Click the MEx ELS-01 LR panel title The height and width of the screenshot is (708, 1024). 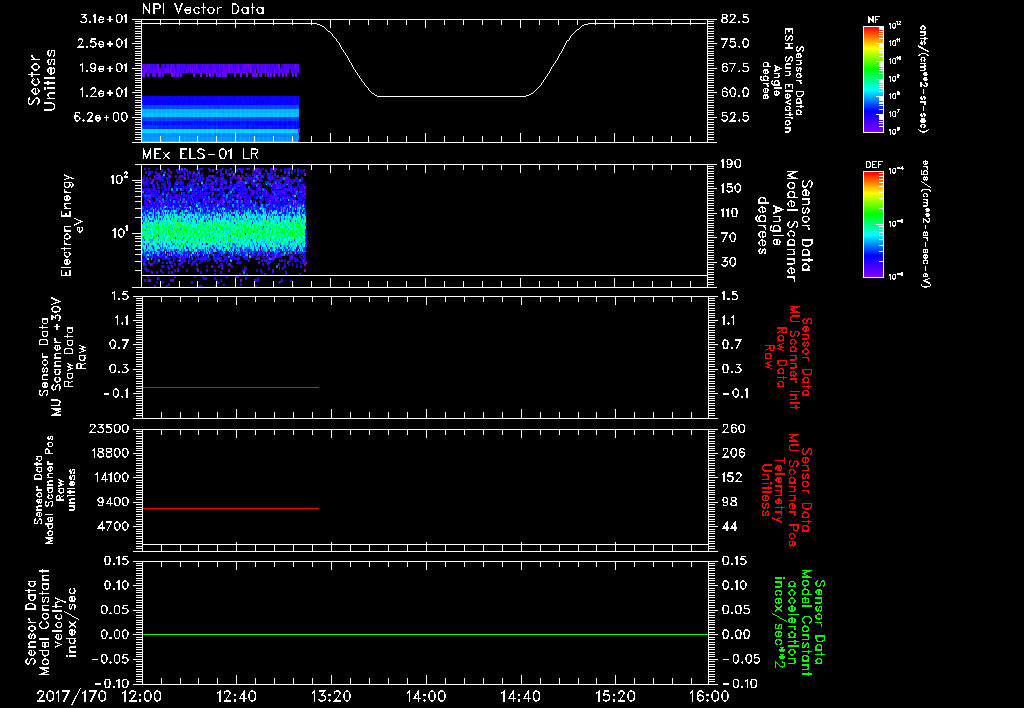pos(200,154)
